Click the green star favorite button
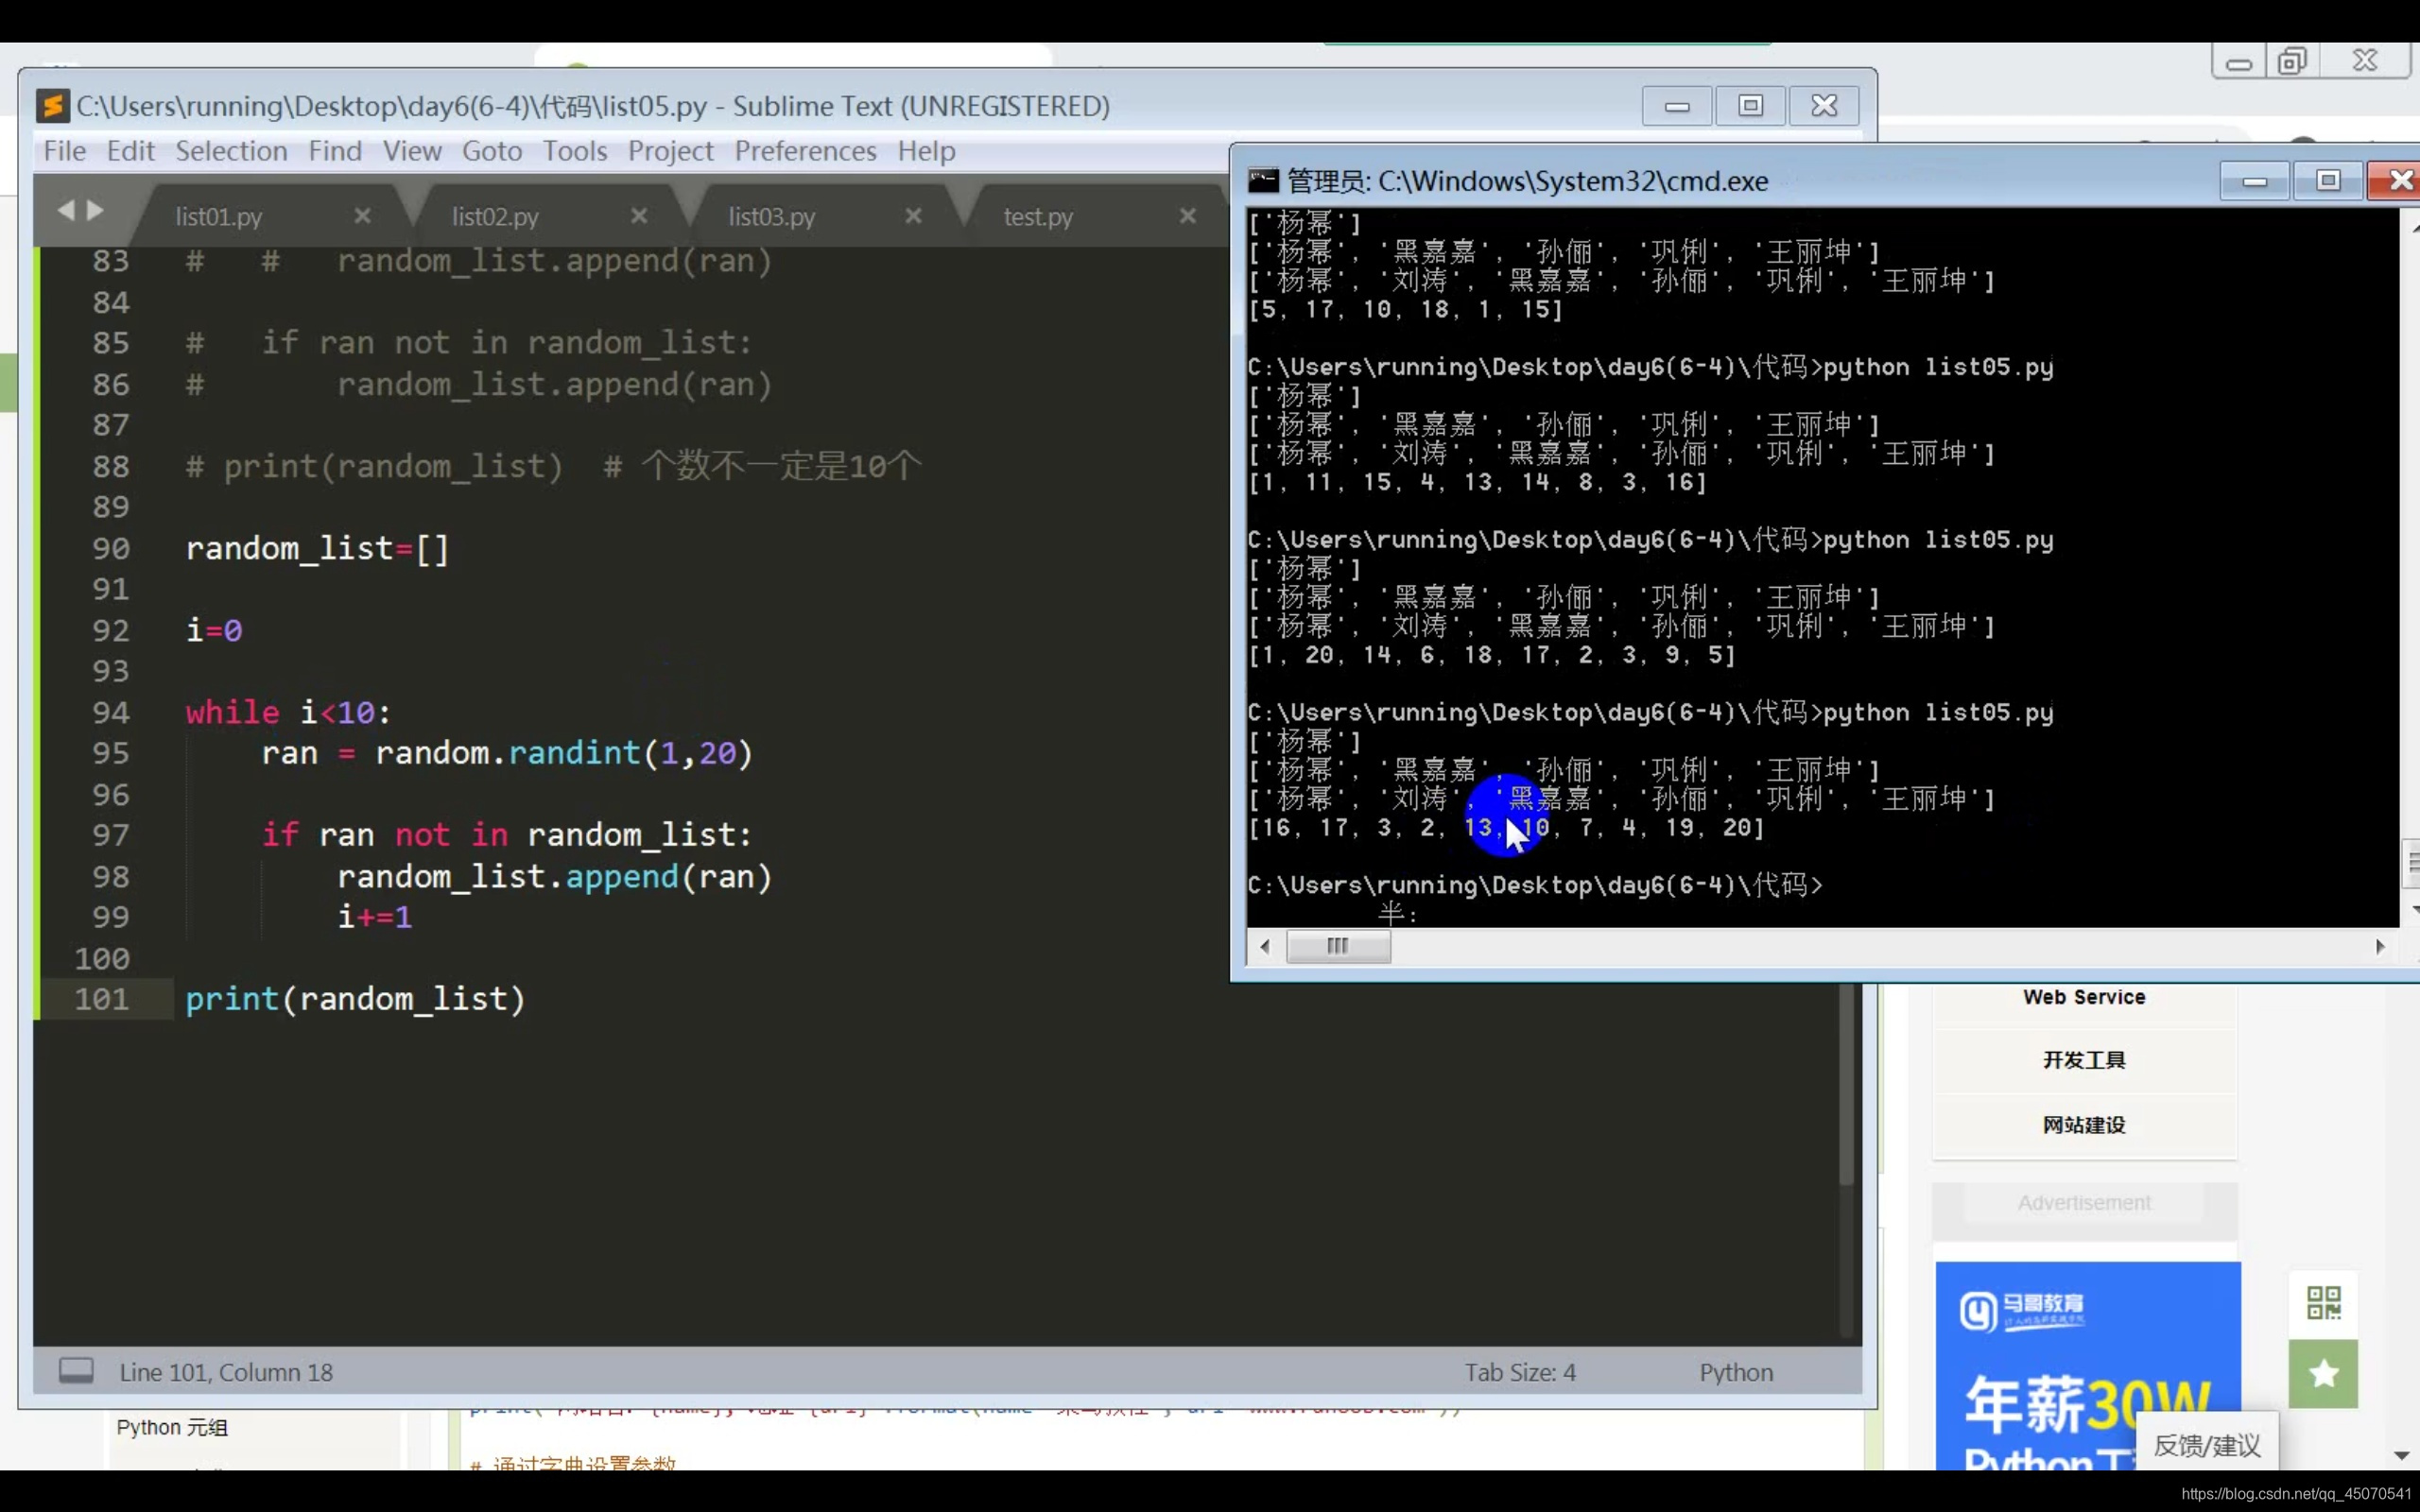This screenshot has width=2420, height=1512. (2323, 1373)
